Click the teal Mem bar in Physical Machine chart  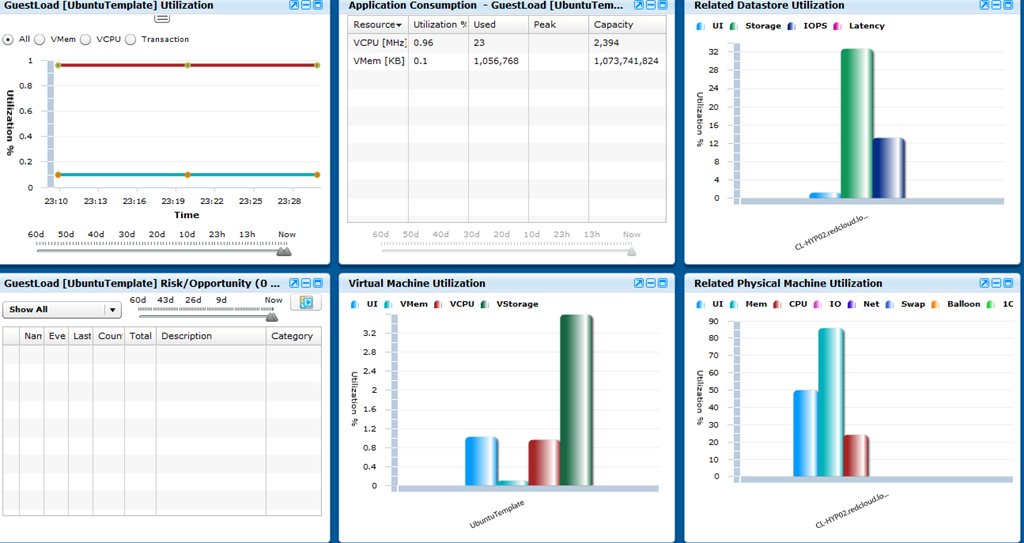[x=831, y=403]
